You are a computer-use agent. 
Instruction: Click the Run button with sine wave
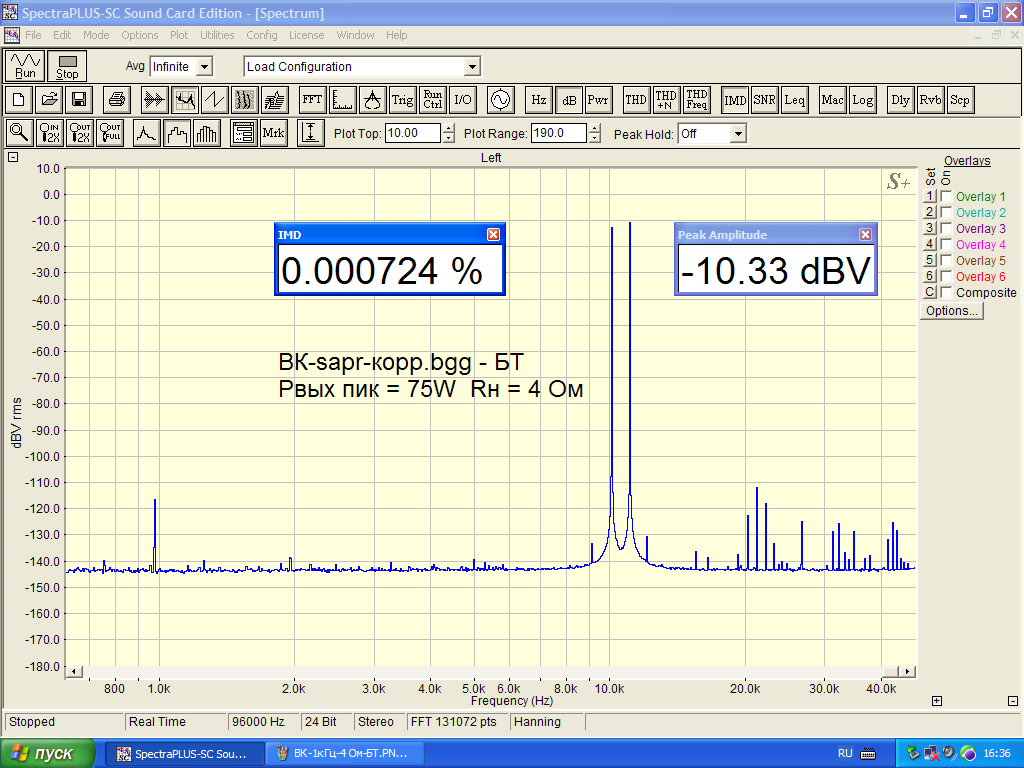click(x=25, y=66)
